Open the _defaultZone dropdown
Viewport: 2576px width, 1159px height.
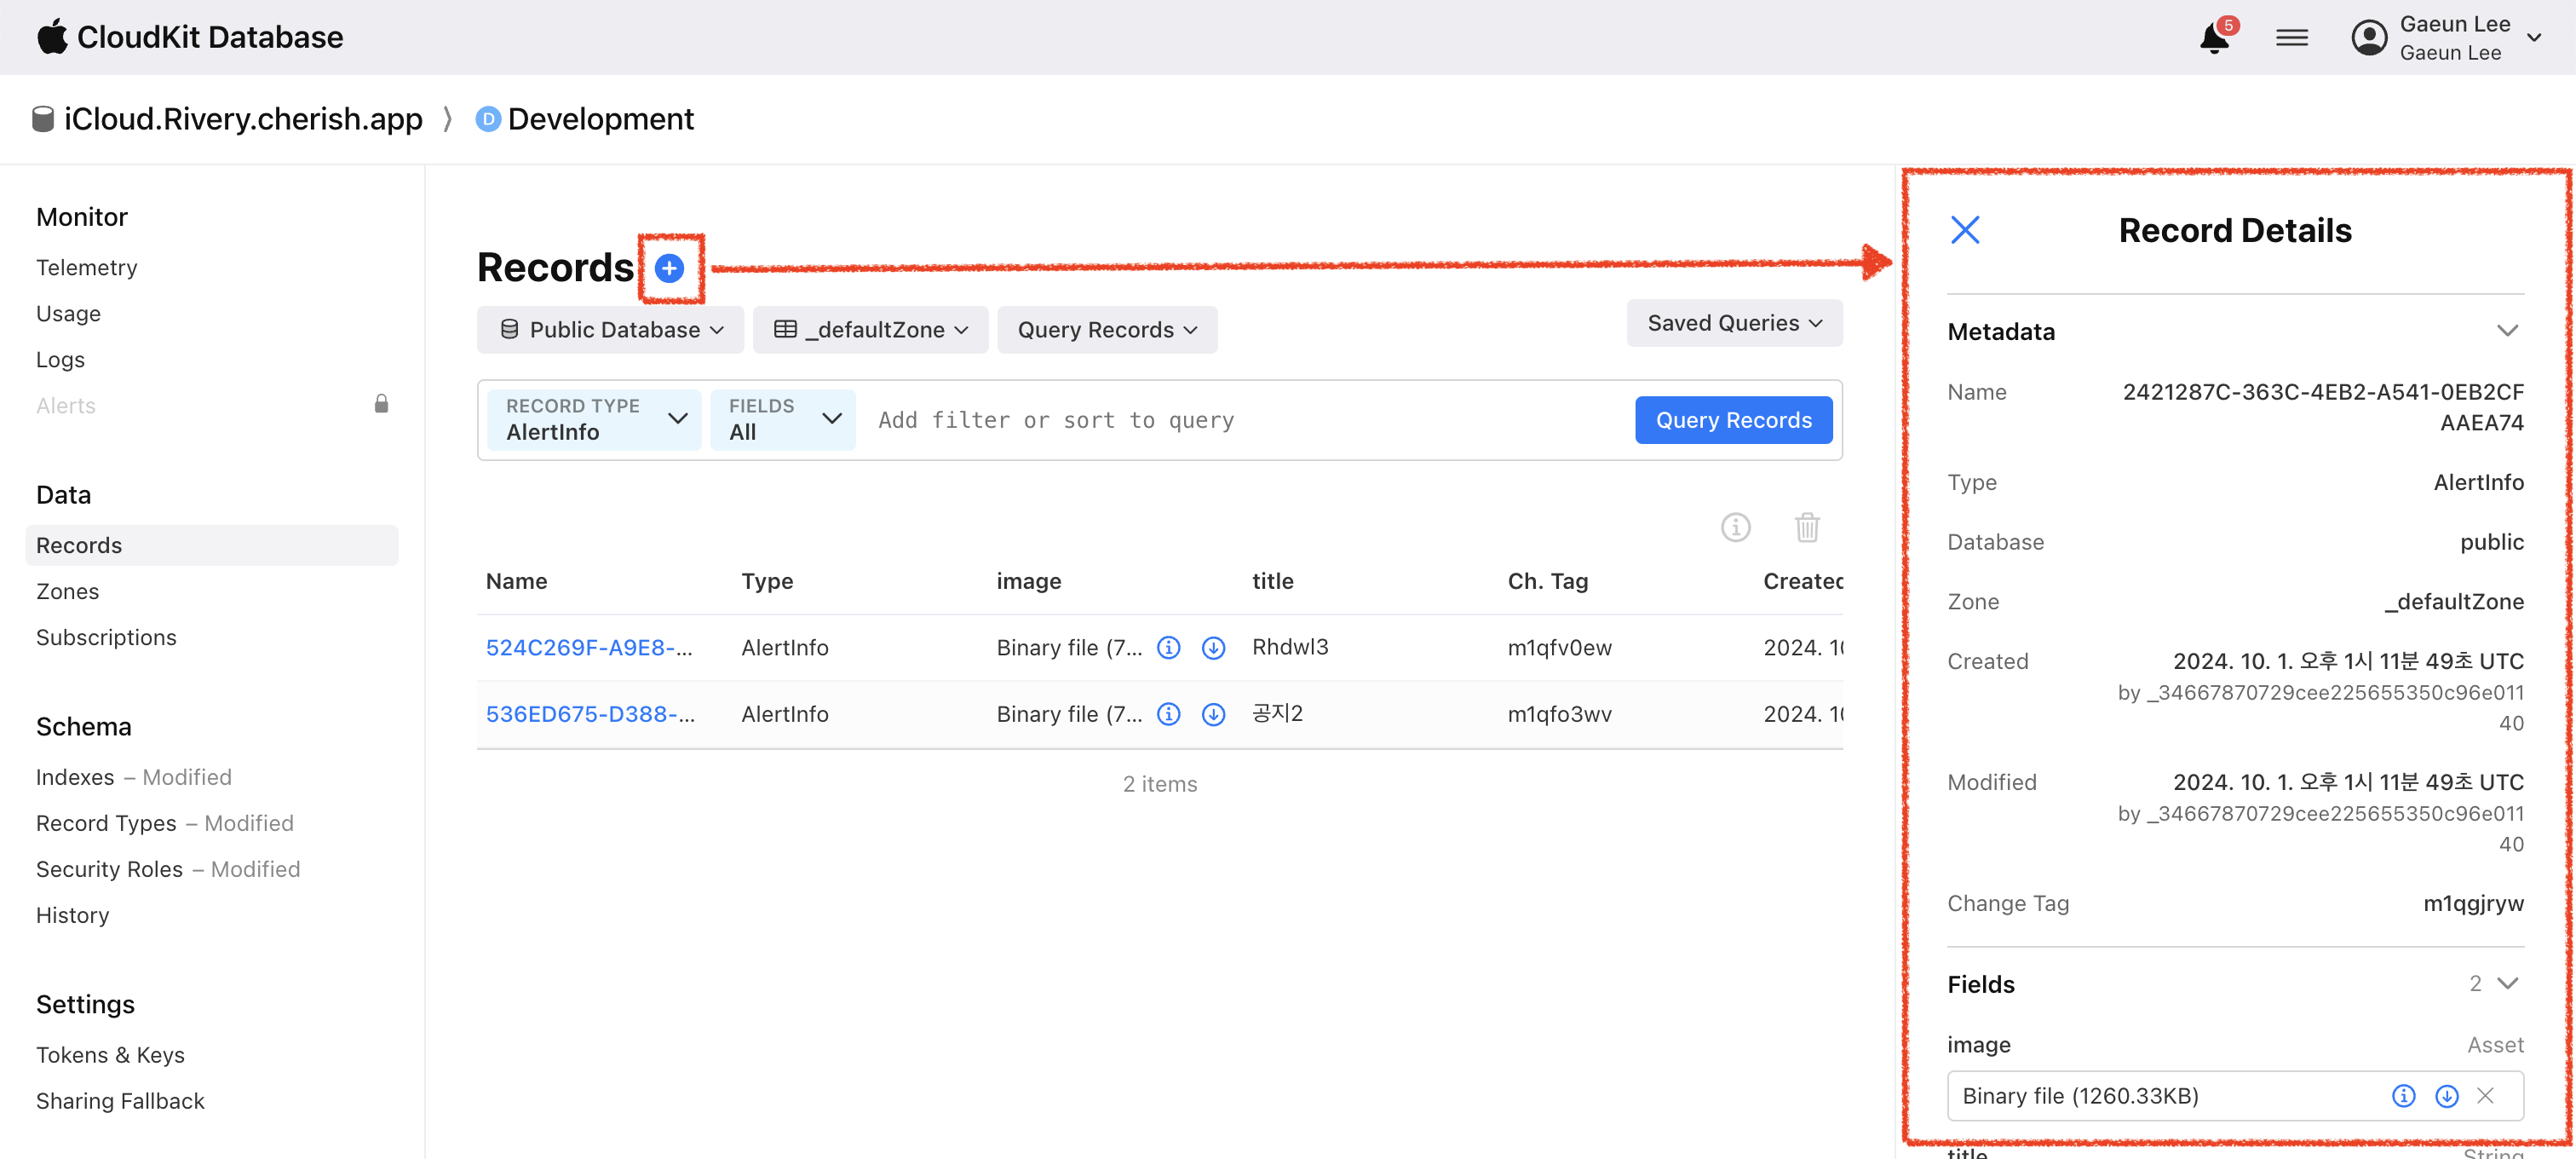point(870,330)
